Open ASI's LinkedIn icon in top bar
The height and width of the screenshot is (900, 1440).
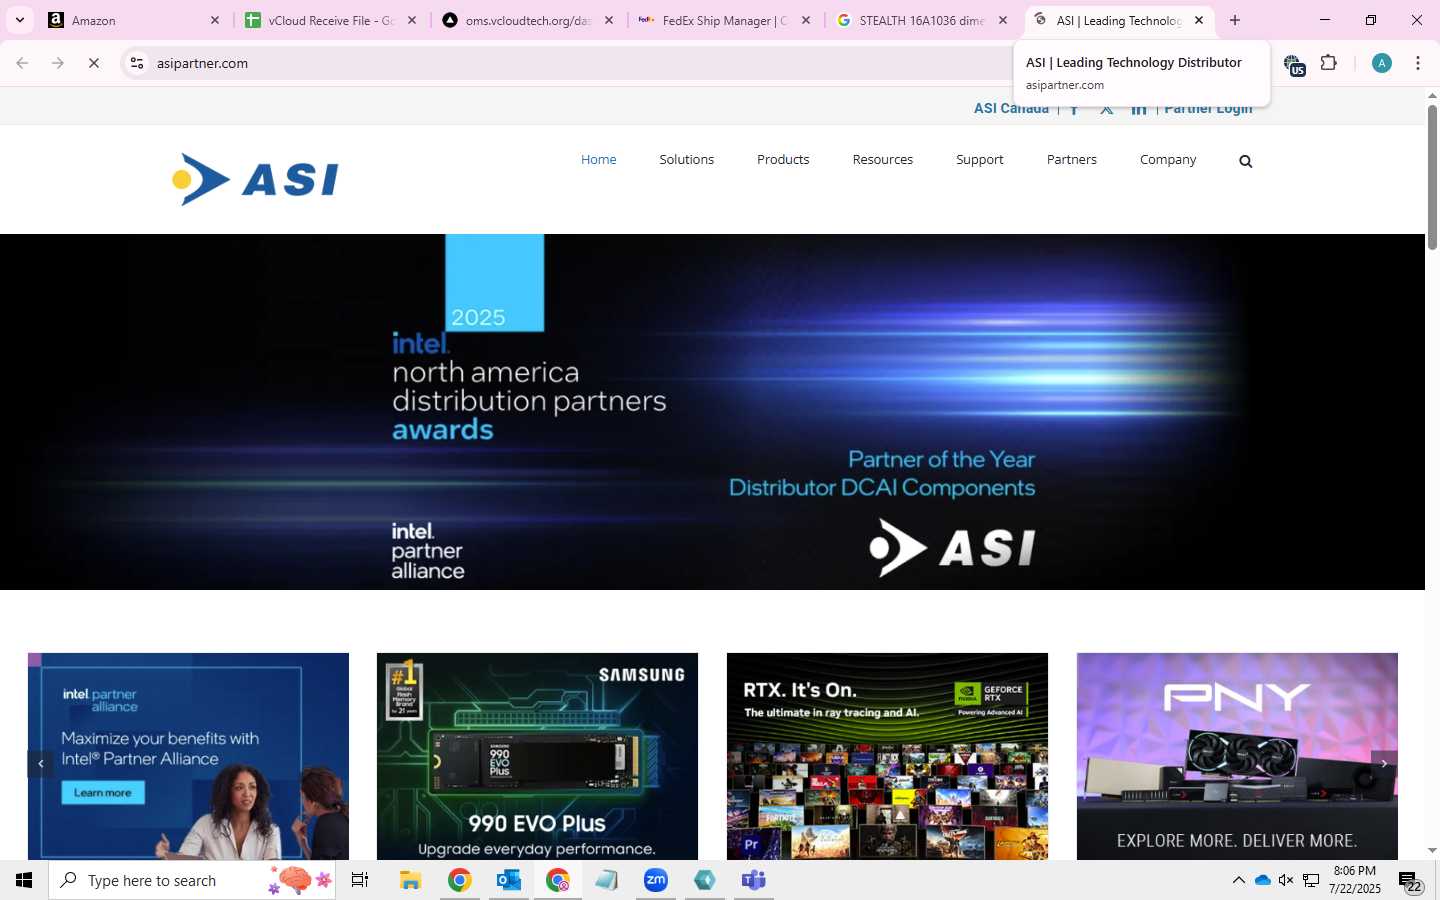[1139, 110]
